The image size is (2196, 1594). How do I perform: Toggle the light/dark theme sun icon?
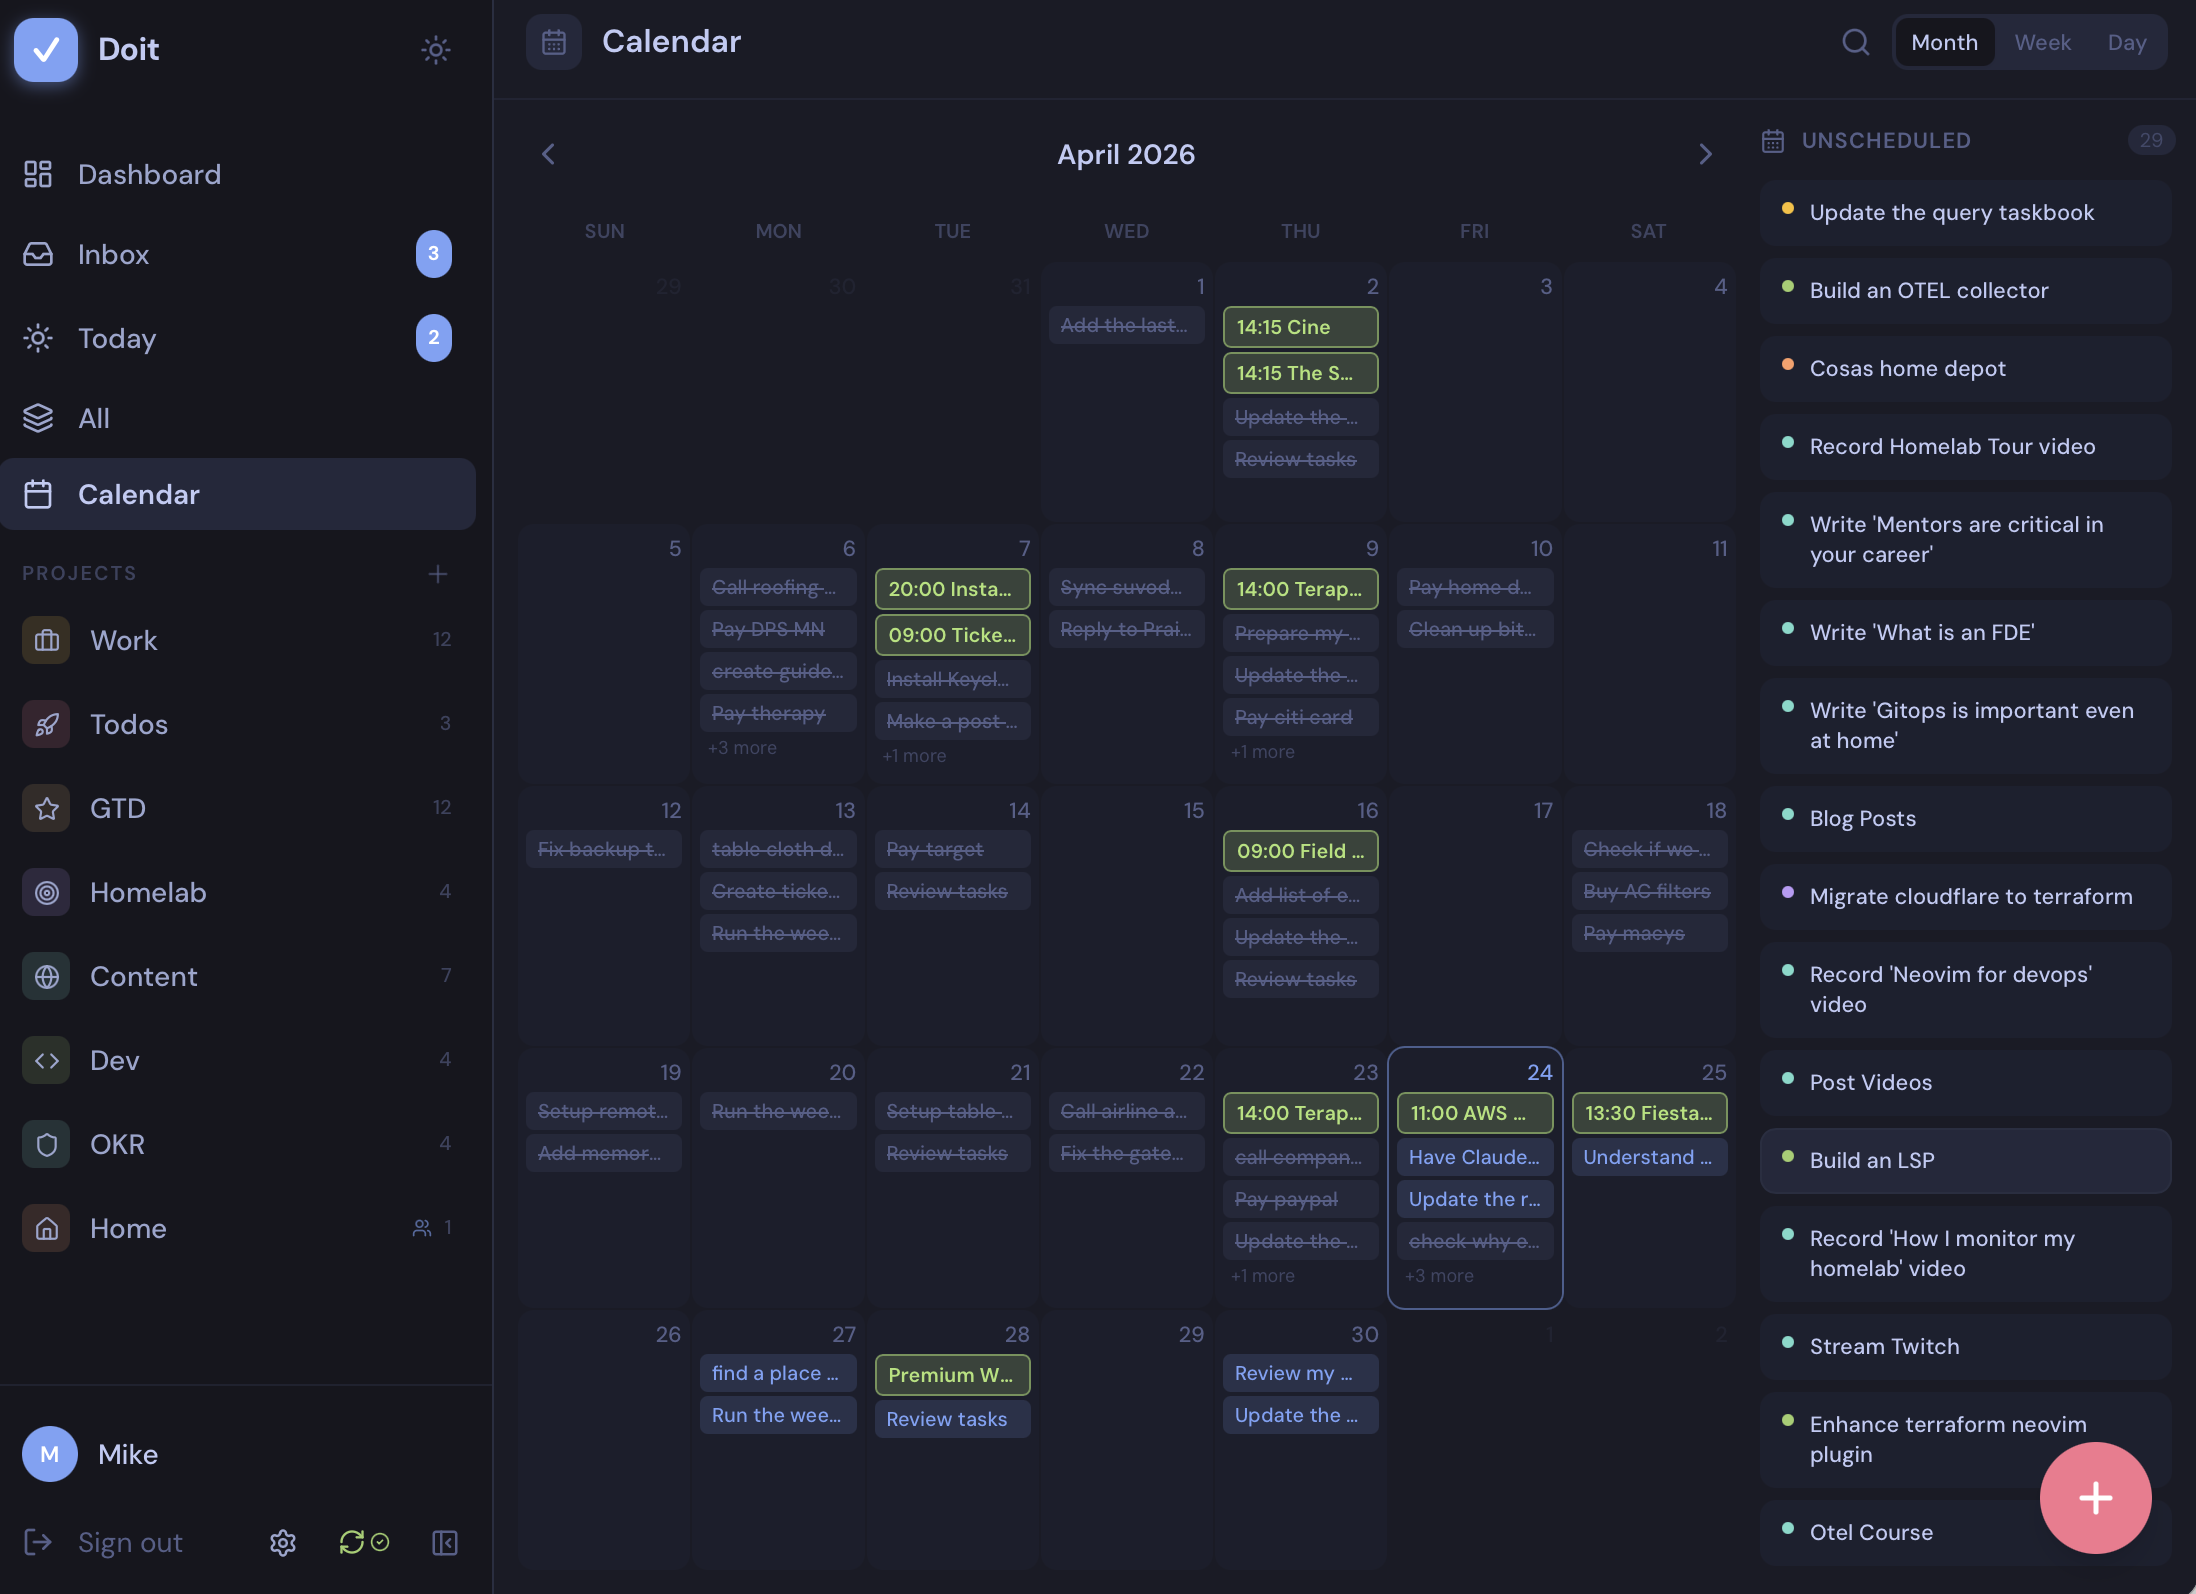(x=435, y=49)
